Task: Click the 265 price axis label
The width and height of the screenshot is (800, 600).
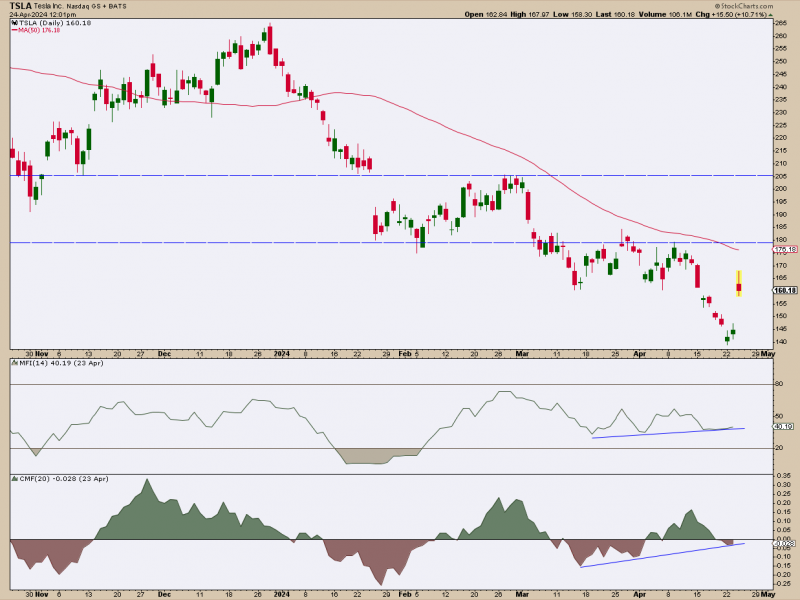Action: tap(781, 23)
